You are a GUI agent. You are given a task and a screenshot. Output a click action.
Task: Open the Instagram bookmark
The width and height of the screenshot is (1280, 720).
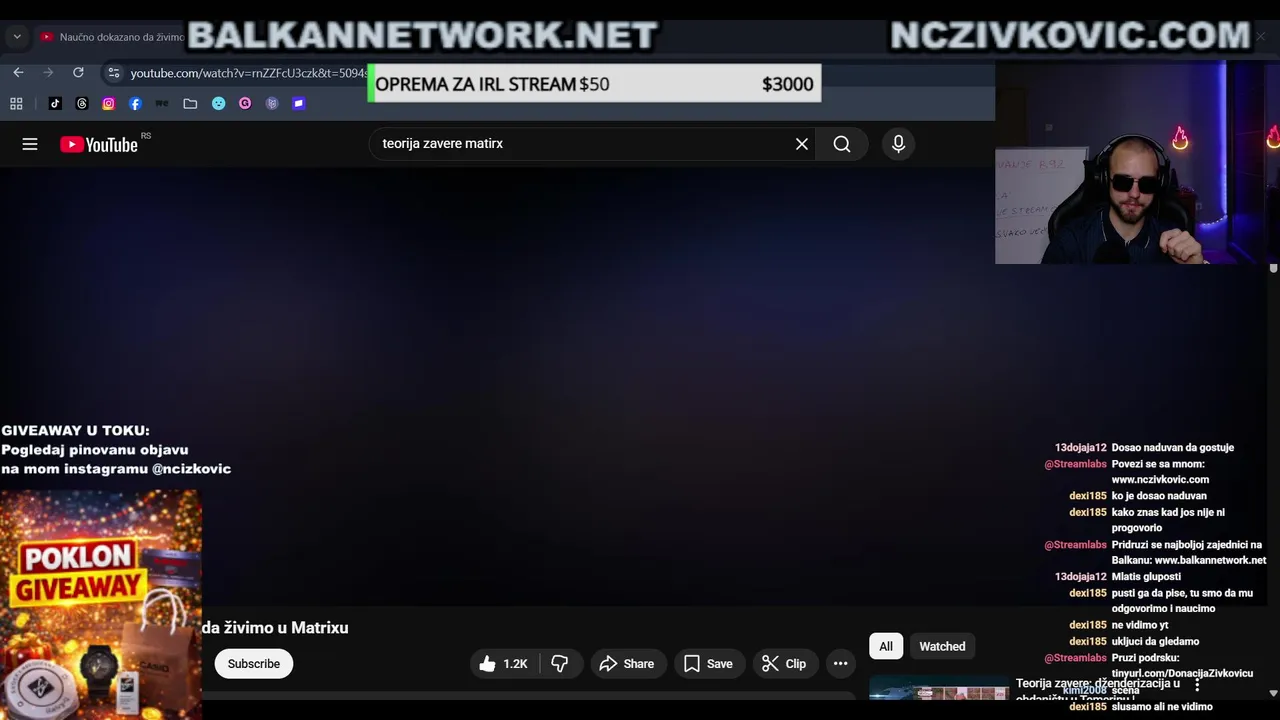coord(108,103)
